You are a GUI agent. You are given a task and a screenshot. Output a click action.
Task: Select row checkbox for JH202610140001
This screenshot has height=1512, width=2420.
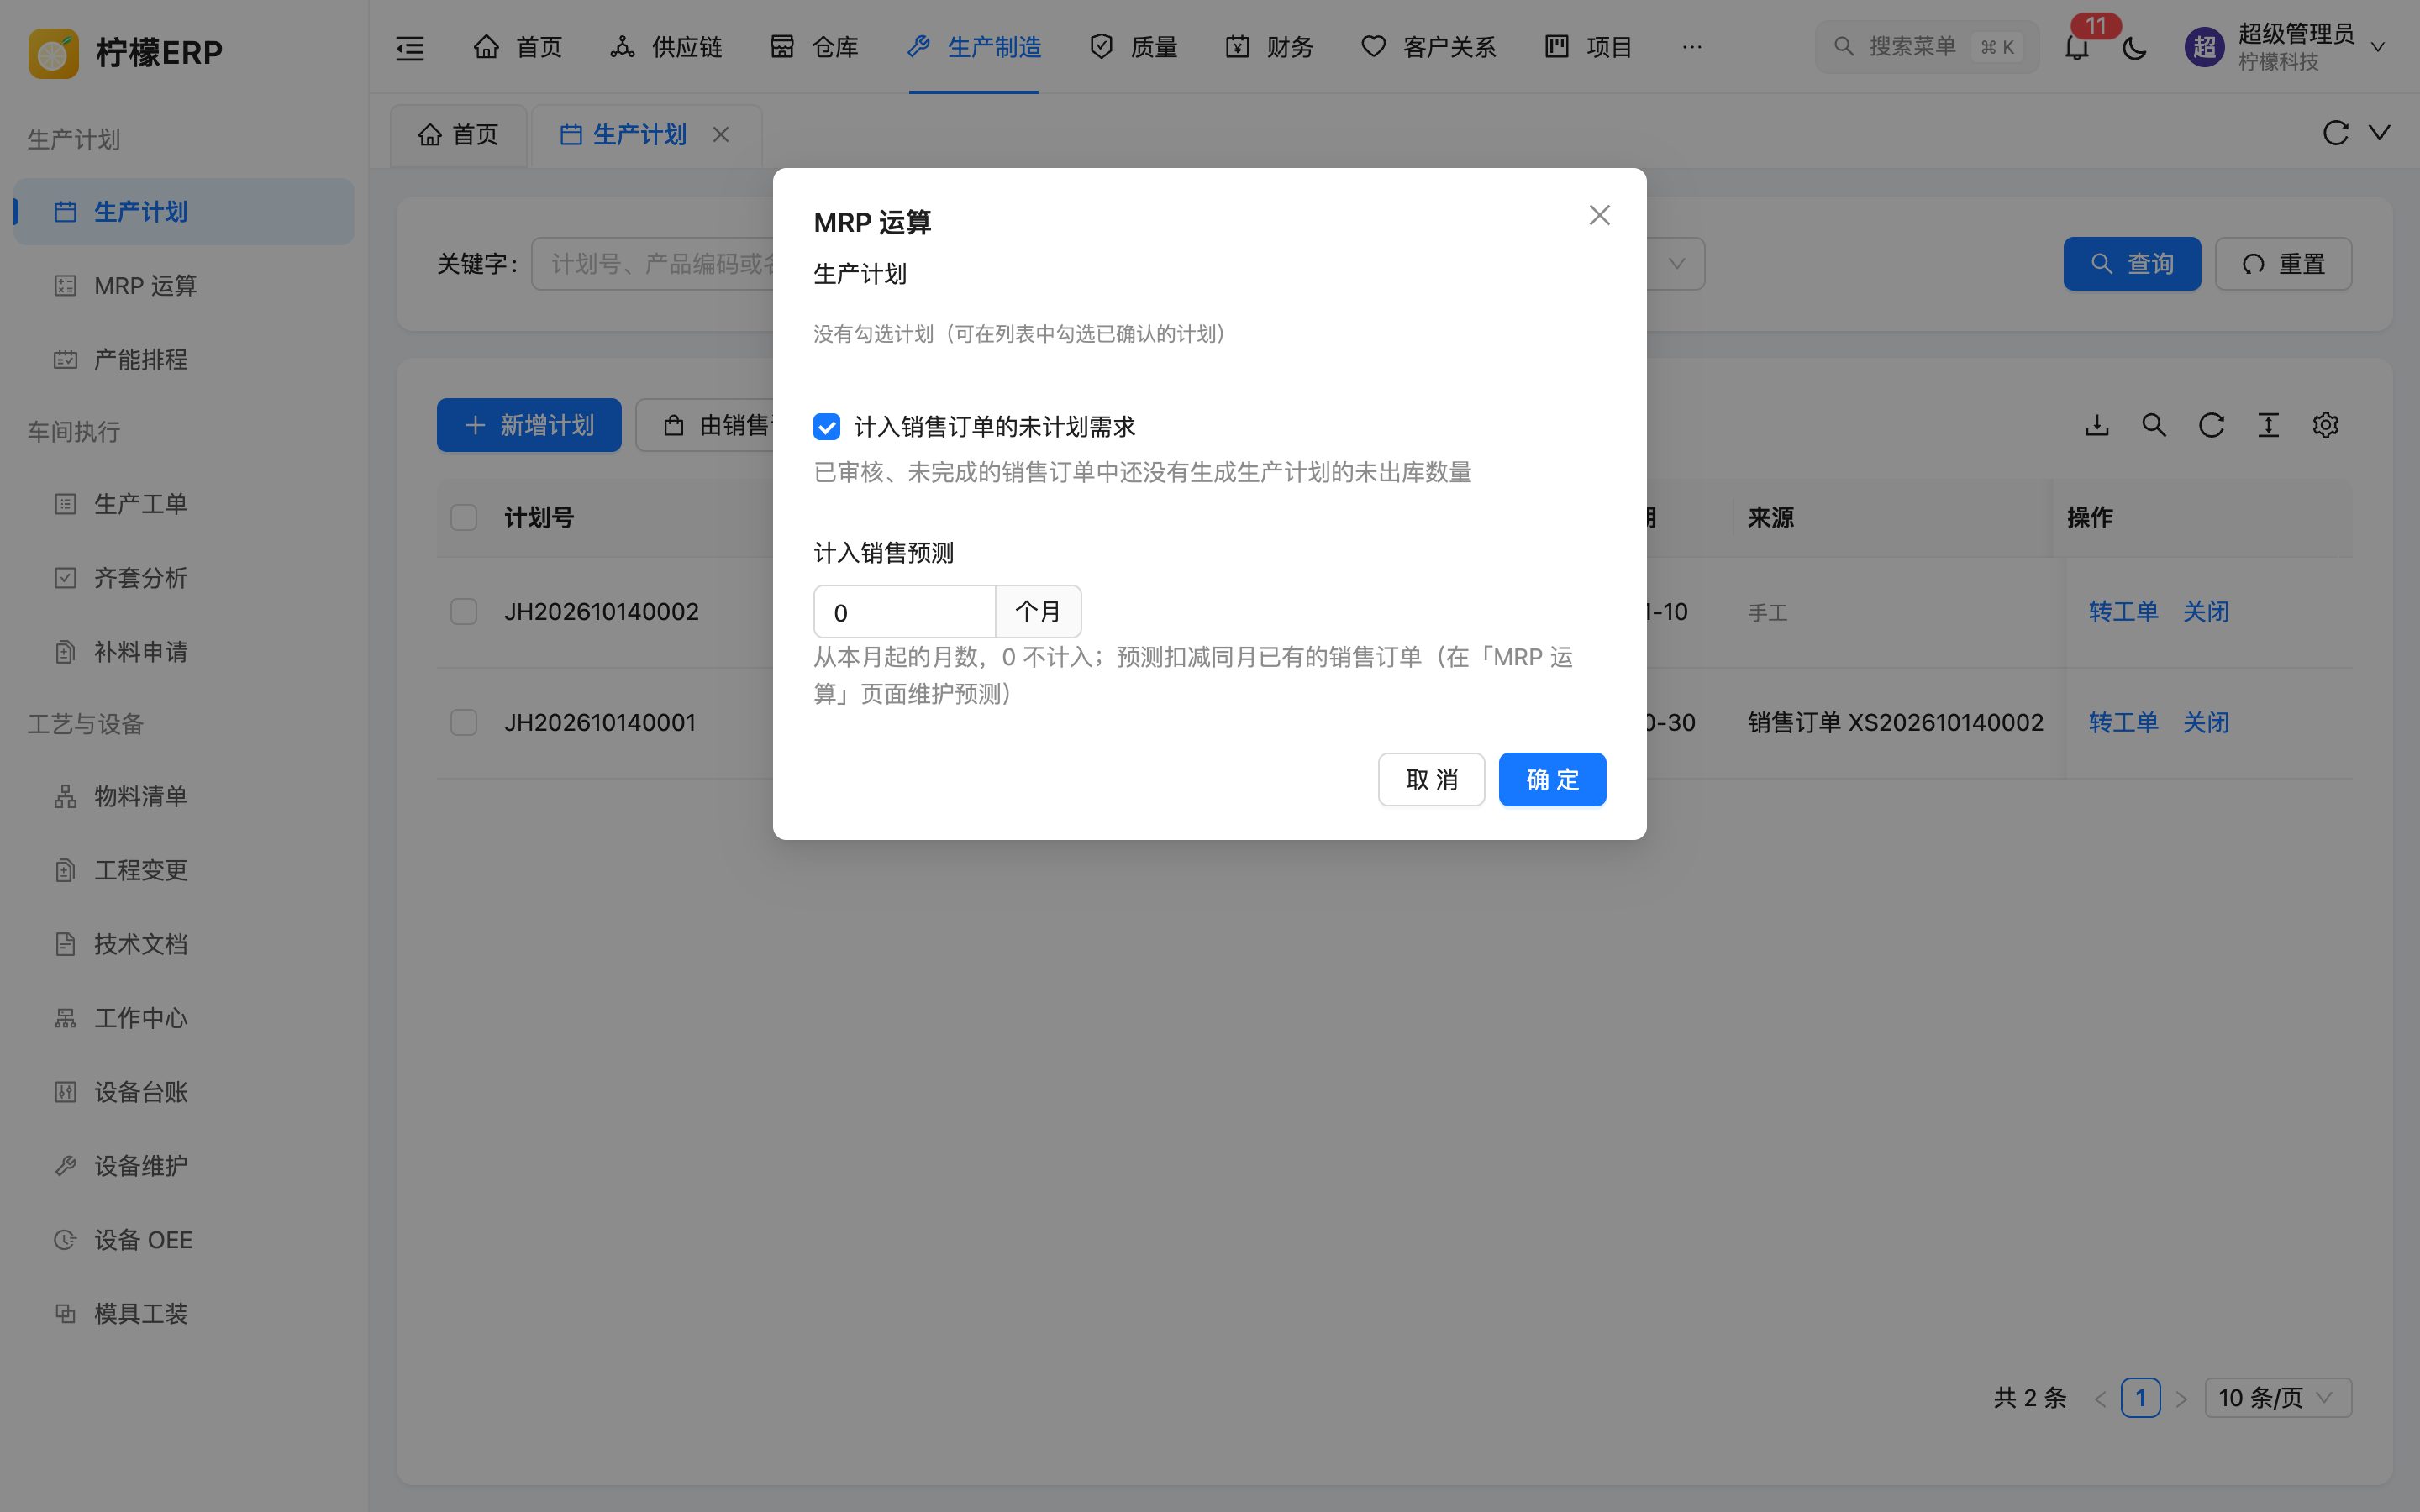[x=463, y=722]
